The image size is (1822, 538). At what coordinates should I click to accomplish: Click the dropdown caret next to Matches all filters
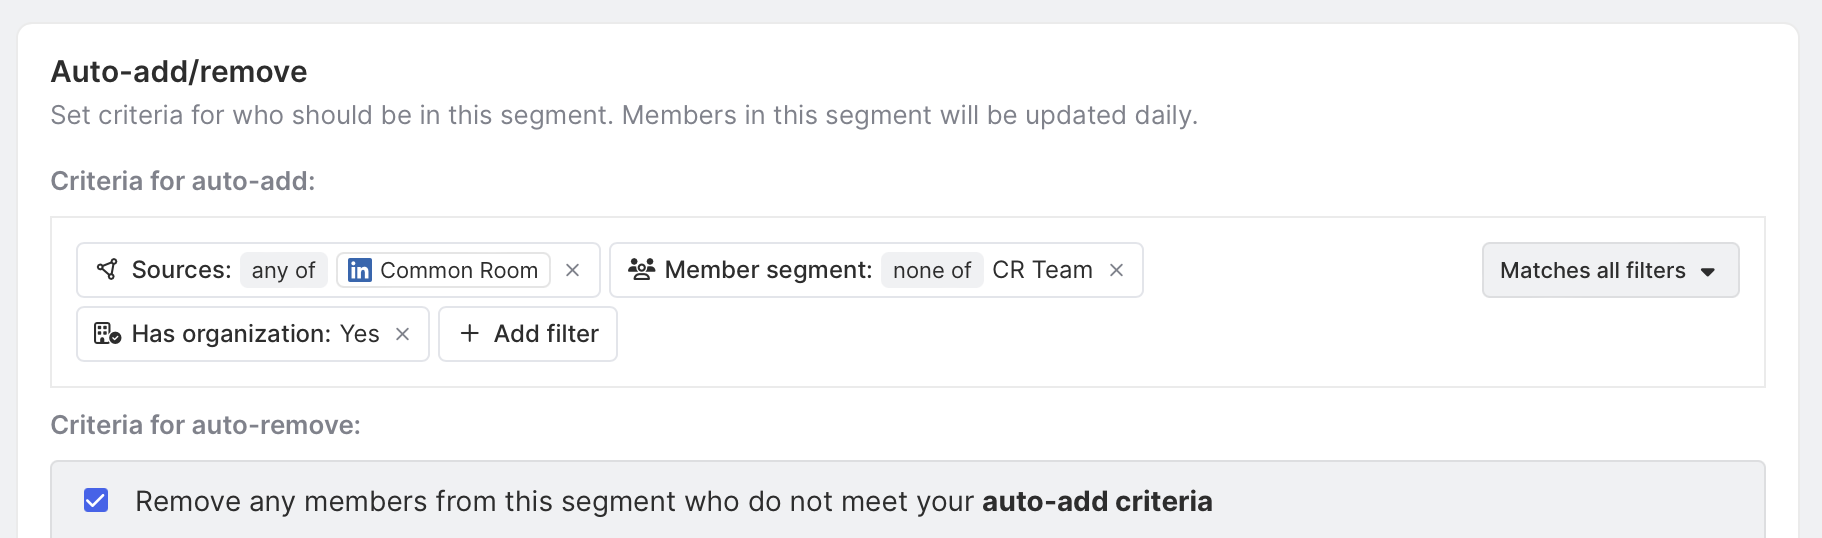[1708, 271]
